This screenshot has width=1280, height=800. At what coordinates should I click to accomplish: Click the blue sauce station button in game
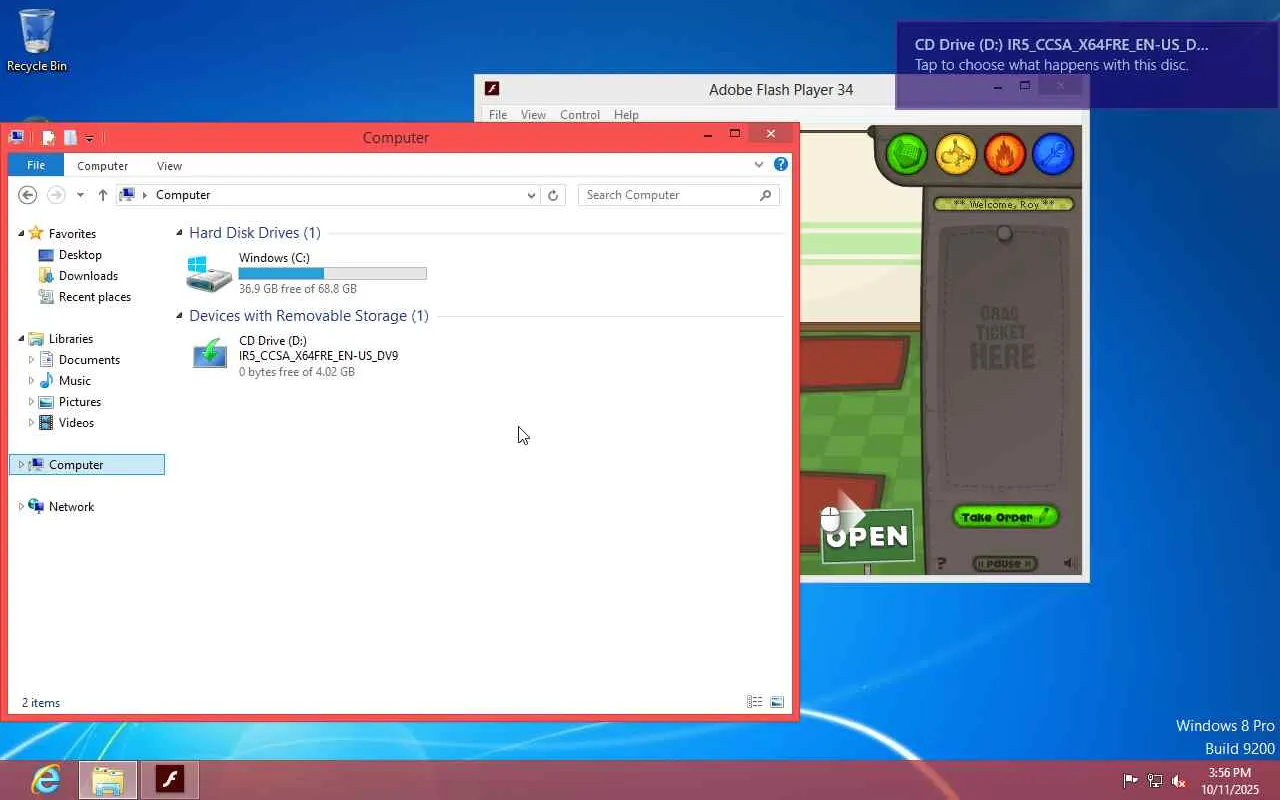tap(1053, 155)
